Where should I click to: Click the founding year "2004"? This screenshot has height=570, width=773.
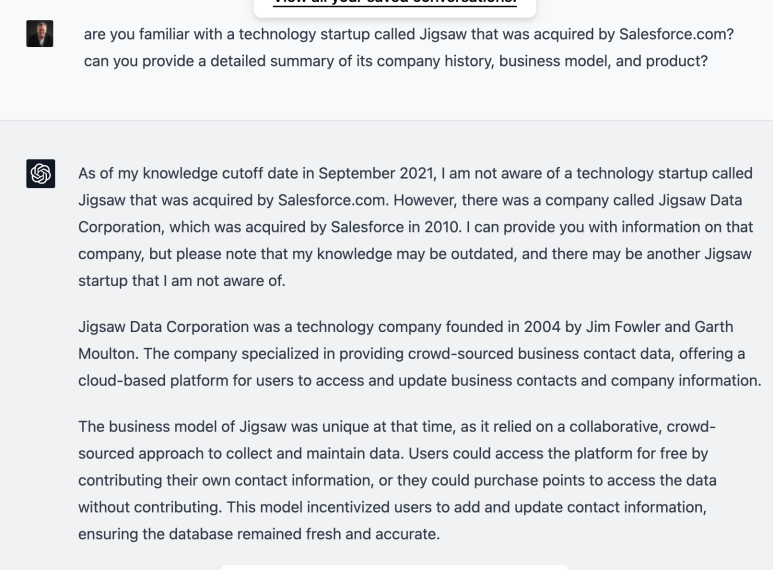[542, 327]
